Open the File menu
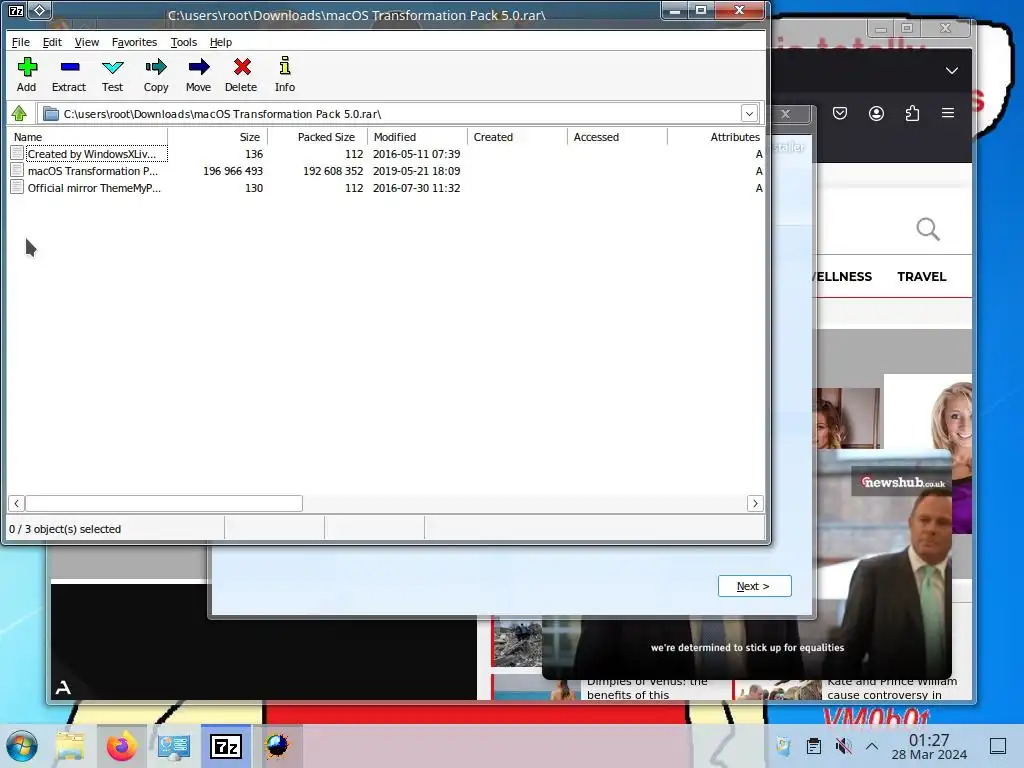 pyautogui.click(x=21, y=42)
